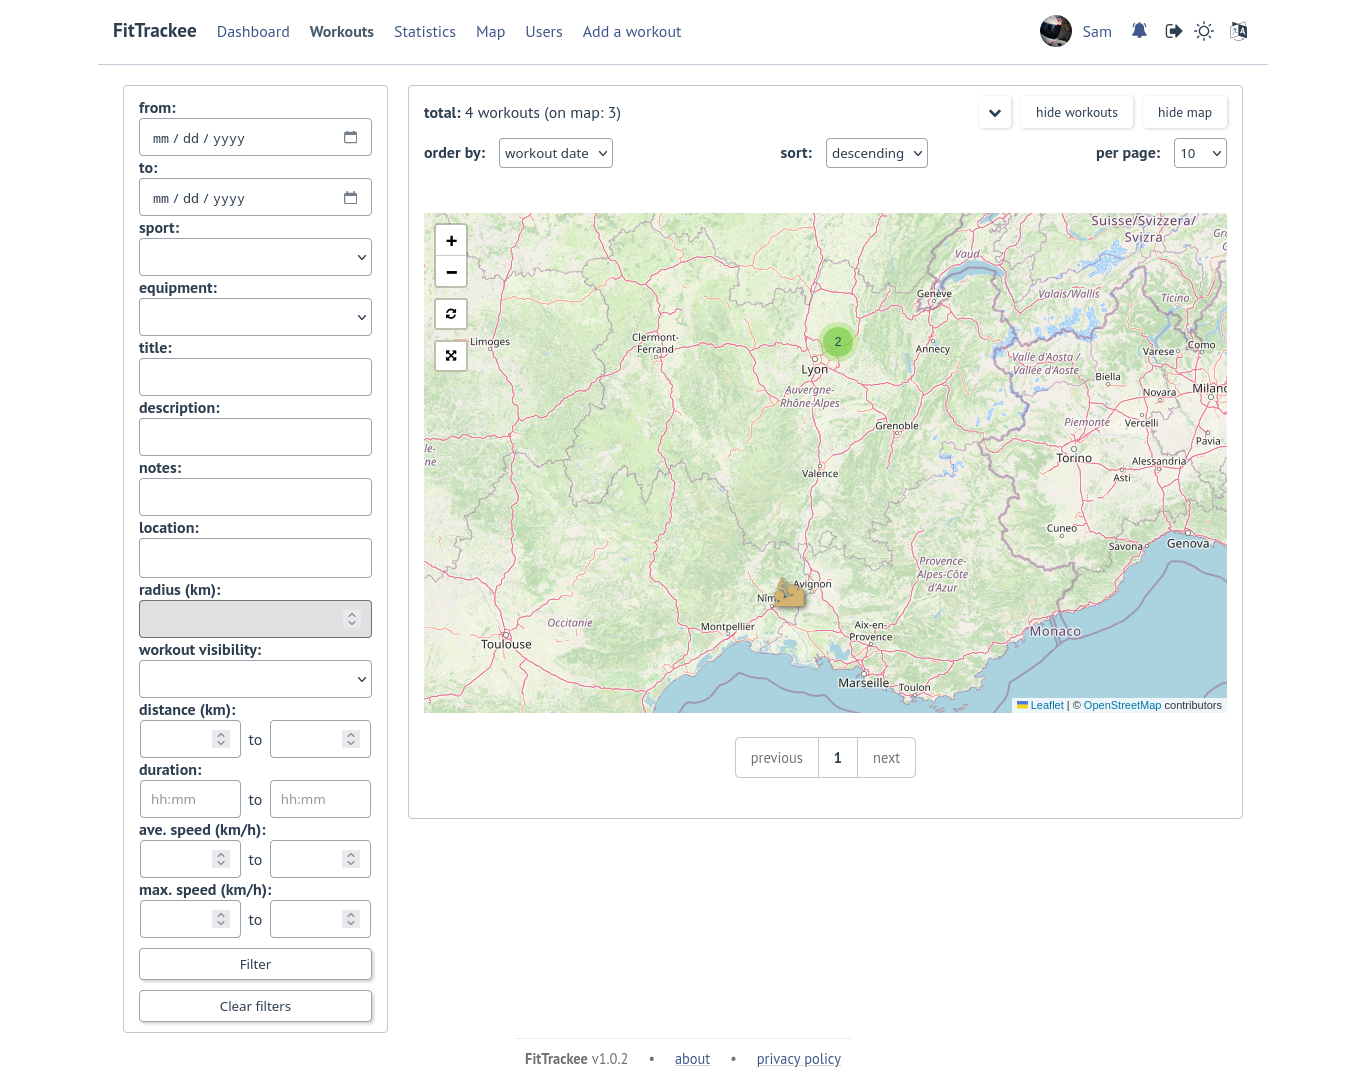Open the Dashboard

(x=253, y=31)
